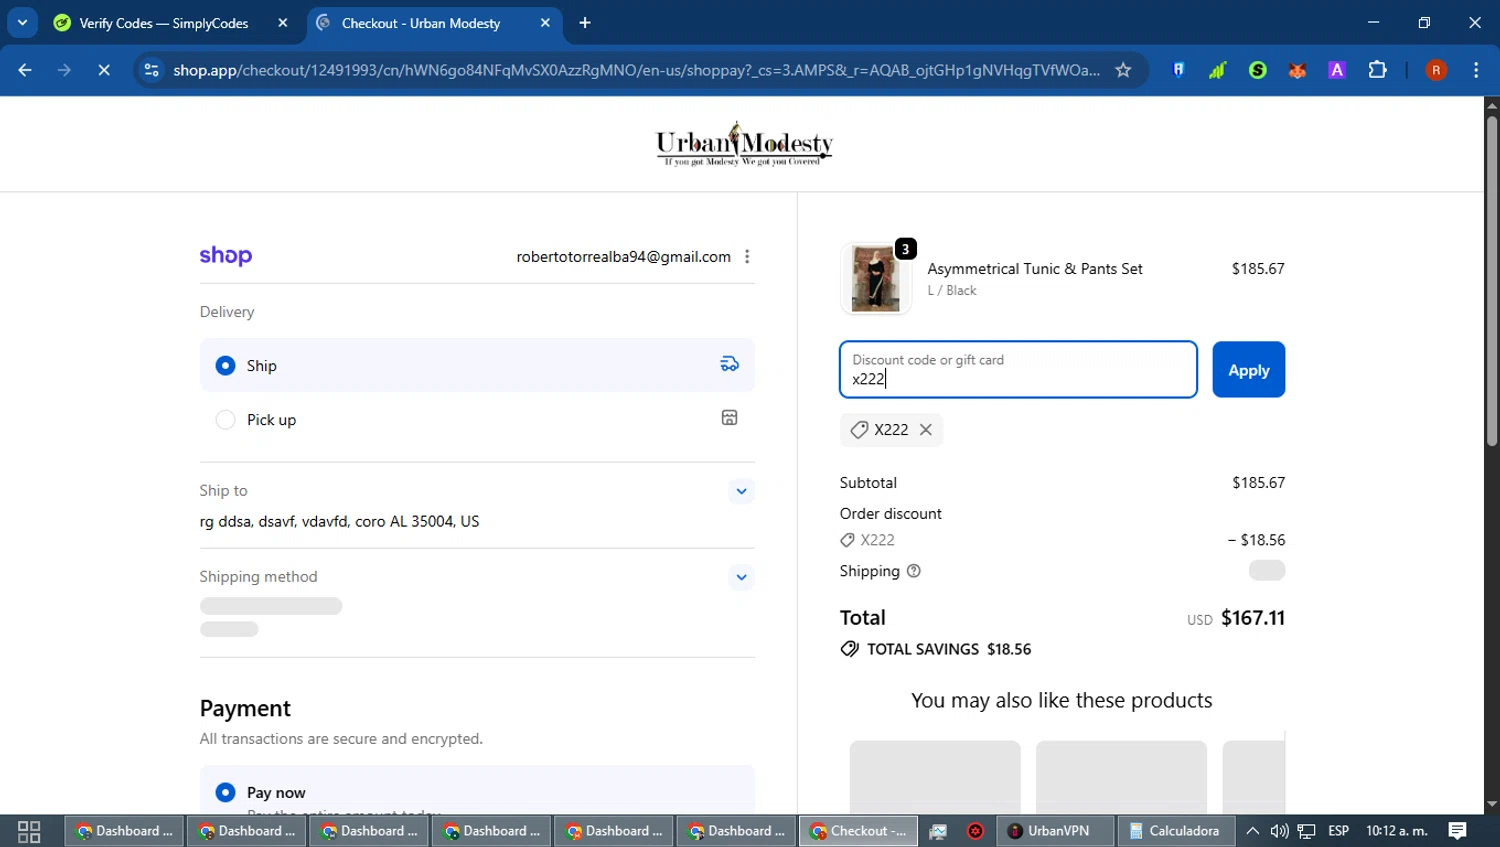The height and width of the screenshot is (847, 1500).
Task: Open a new browser tab
Action: tap(585, 23)
